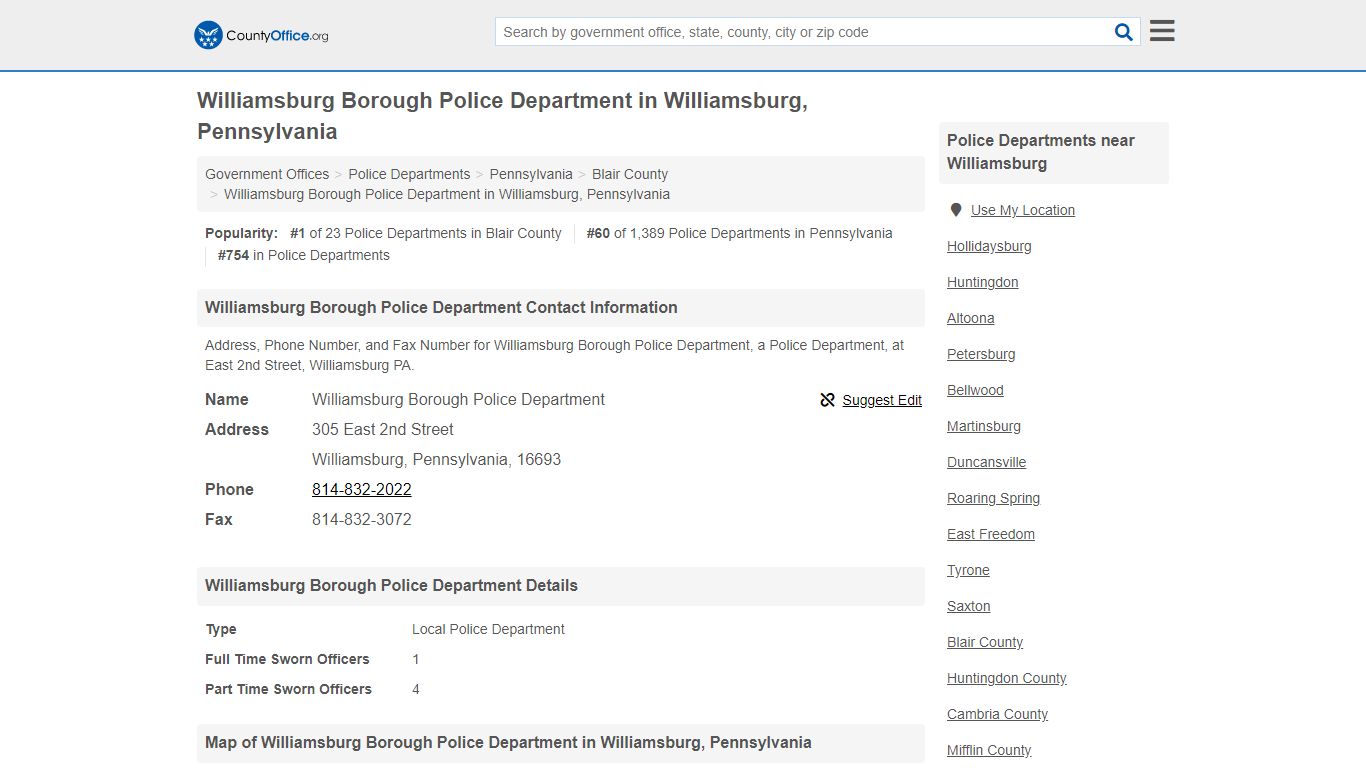The width and height of the screenshot is (1366, 768).
Task: Open Altoona link
Action: tap(971, 318)
